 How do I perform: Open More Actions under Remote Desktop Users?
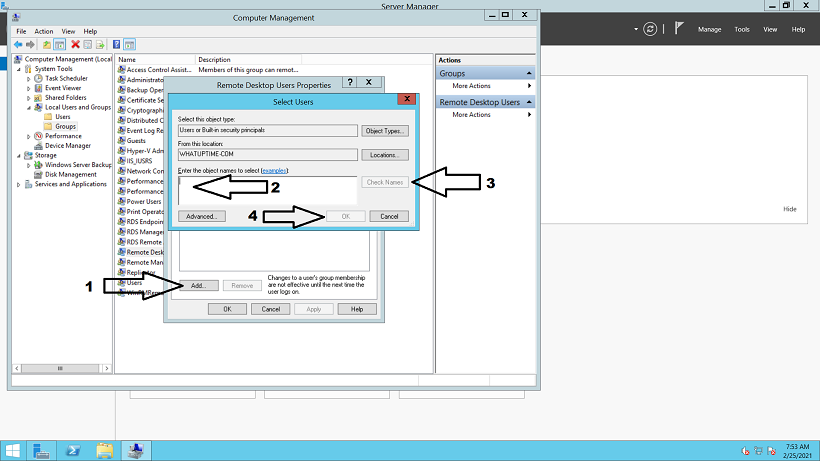(x=471, y=114)
